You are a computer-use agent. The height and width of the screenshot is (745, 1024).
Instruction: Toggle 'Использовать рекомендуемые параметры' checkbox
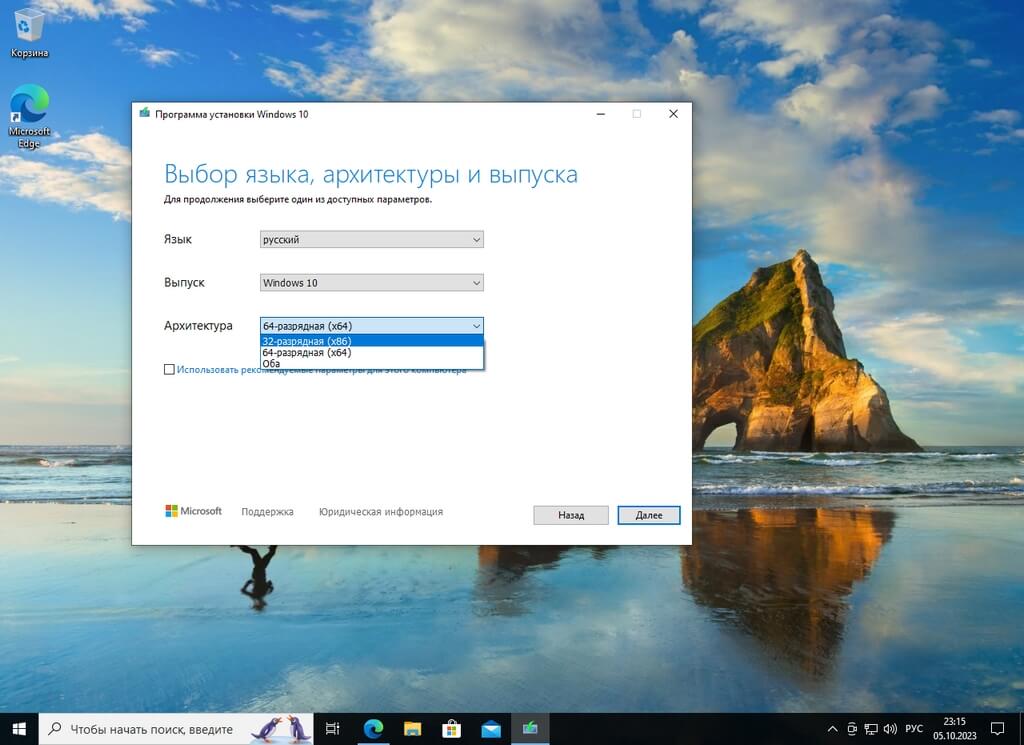(169, 369)
